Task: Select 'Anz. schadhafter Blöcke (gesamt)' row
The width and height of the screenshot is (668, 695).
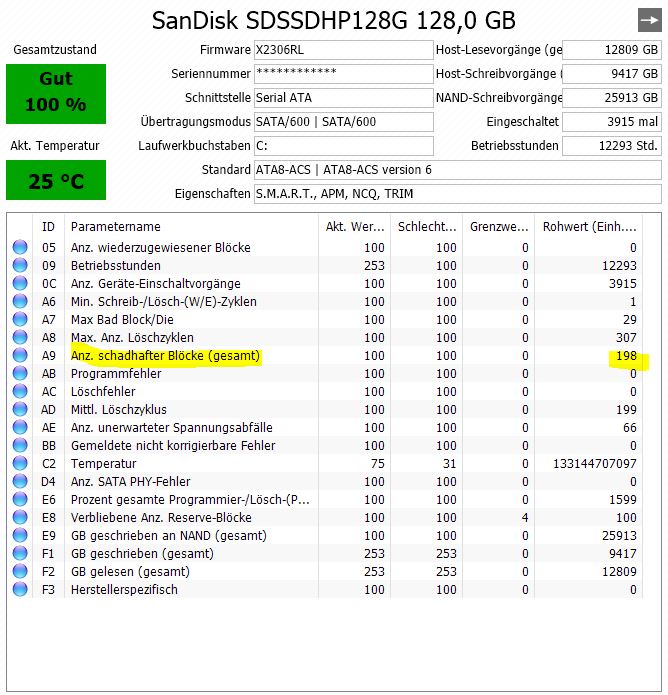Action: pos(324,355)
